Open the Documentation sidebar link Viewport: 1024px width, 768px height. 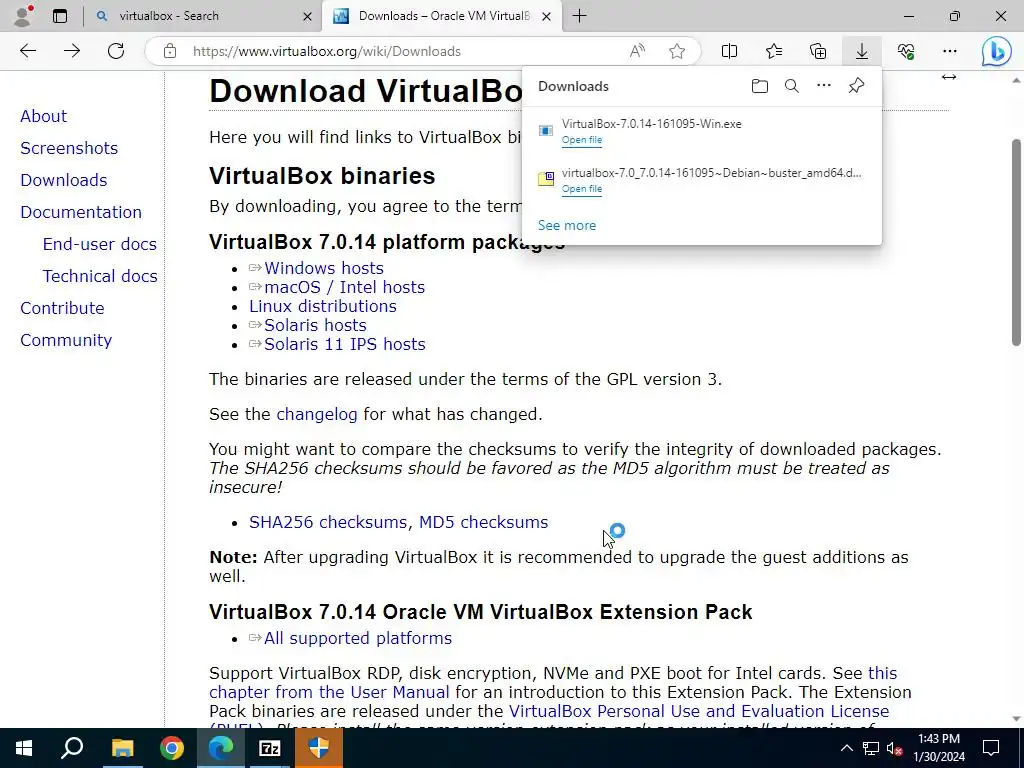click(80, 212)
